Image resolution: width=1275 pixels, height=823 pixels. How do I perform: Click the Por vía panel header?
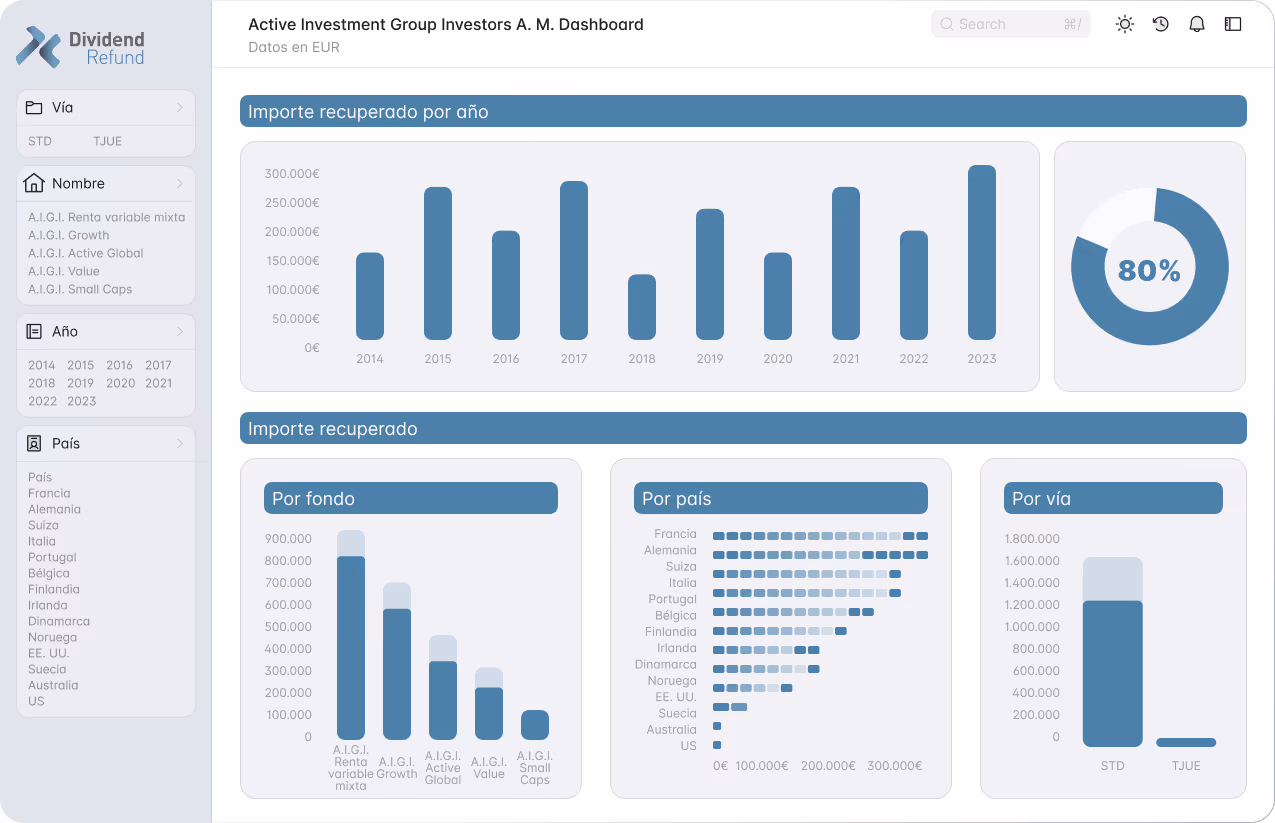(x=1113, y=498)
